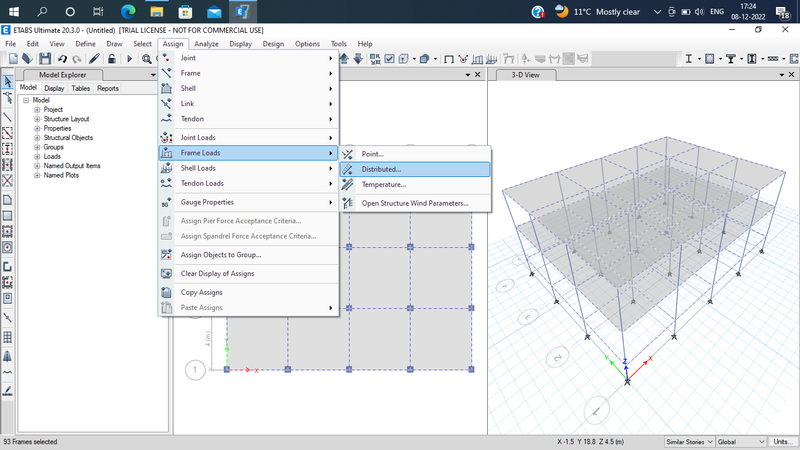Image resolution: width=800 pixels, height=450 pixels.
Task: Click the Point load icon in submenu
Action: coord(347,154)
